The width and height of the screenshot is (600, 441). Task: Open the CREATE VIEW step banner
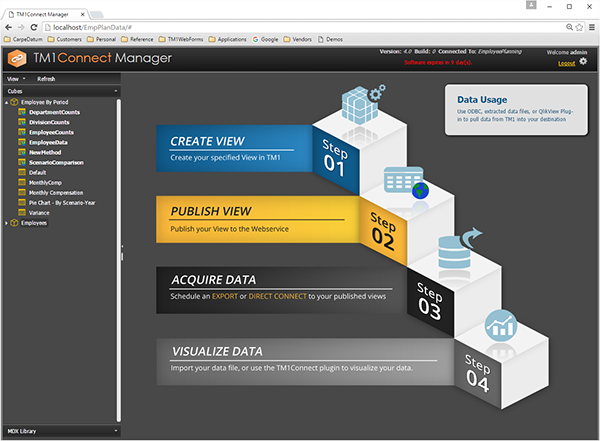tap(234, 148)
